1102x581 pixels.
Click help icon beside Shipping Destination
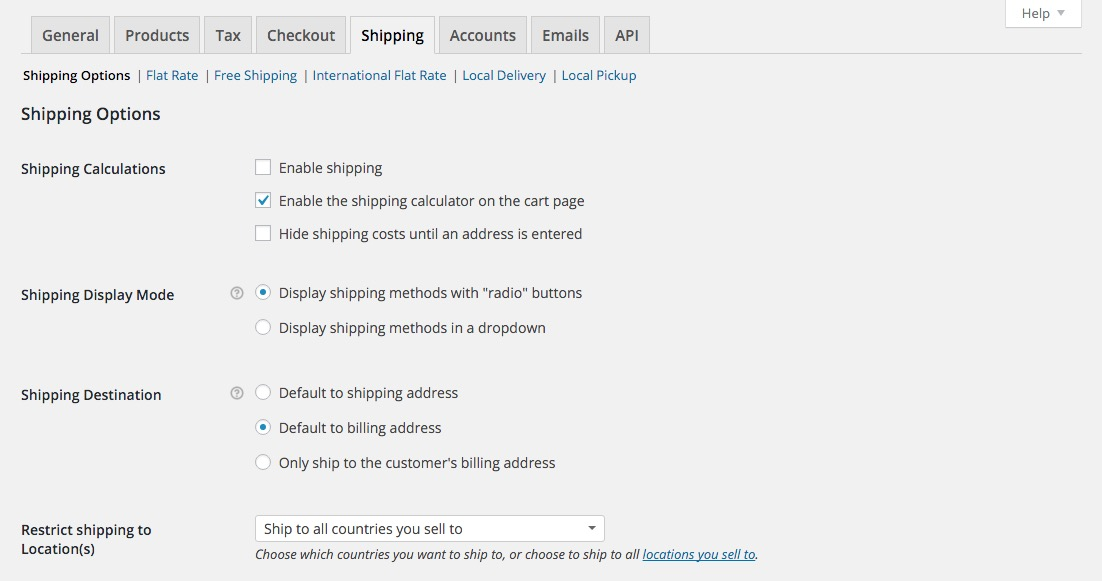pos(237,394)
